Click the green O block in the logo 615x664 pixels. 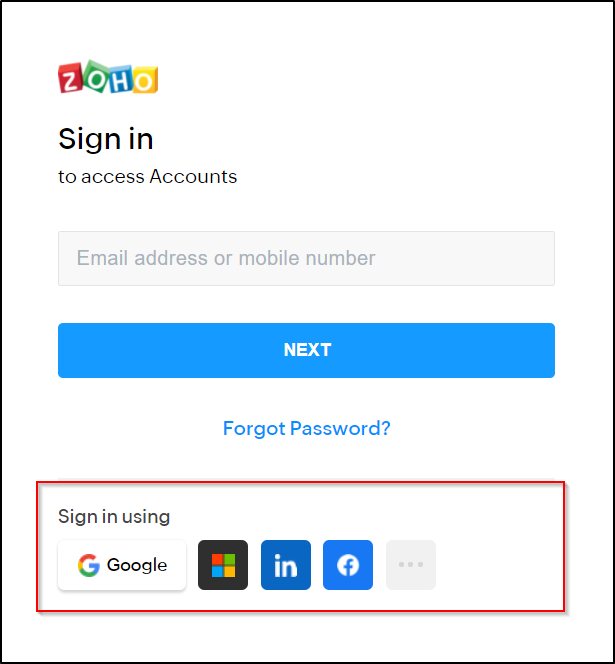click(96, 76)
